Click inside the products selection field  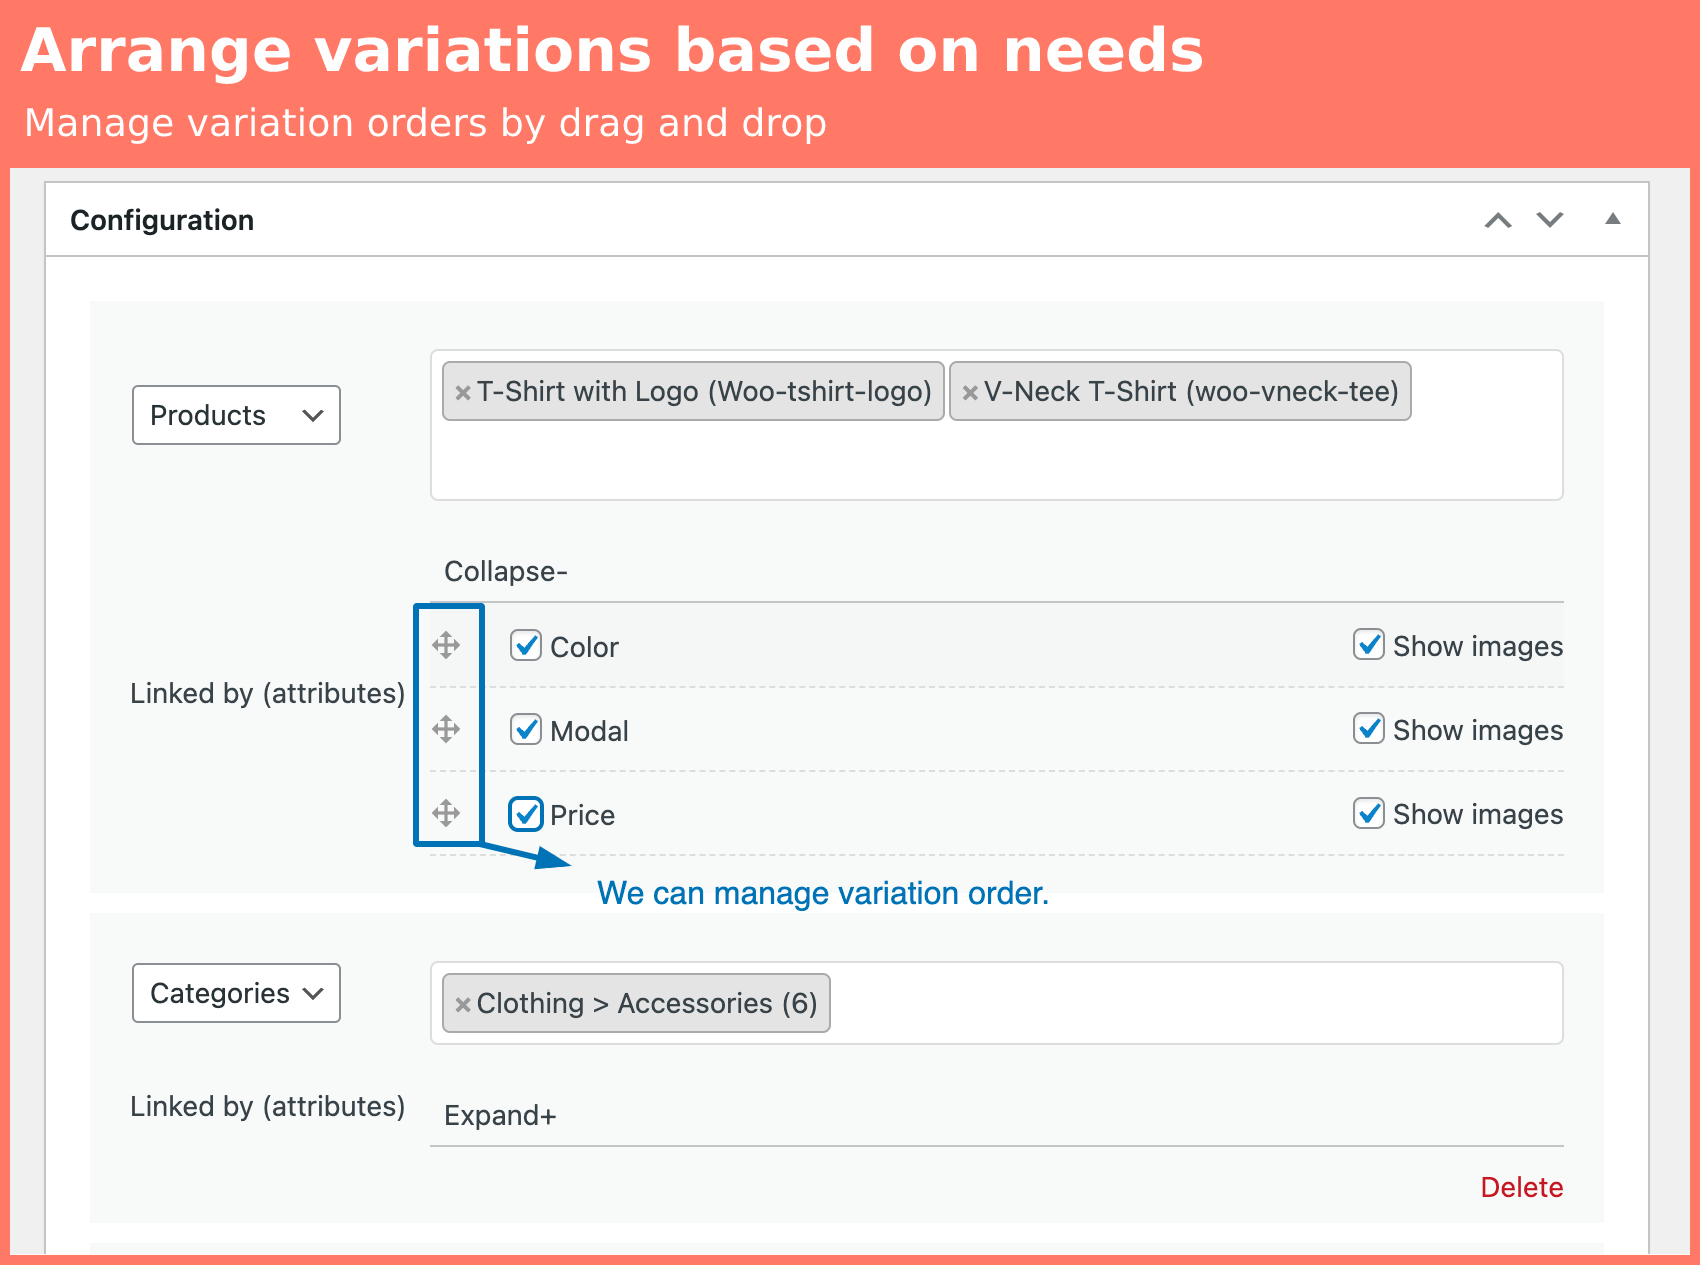click(996, 460)
